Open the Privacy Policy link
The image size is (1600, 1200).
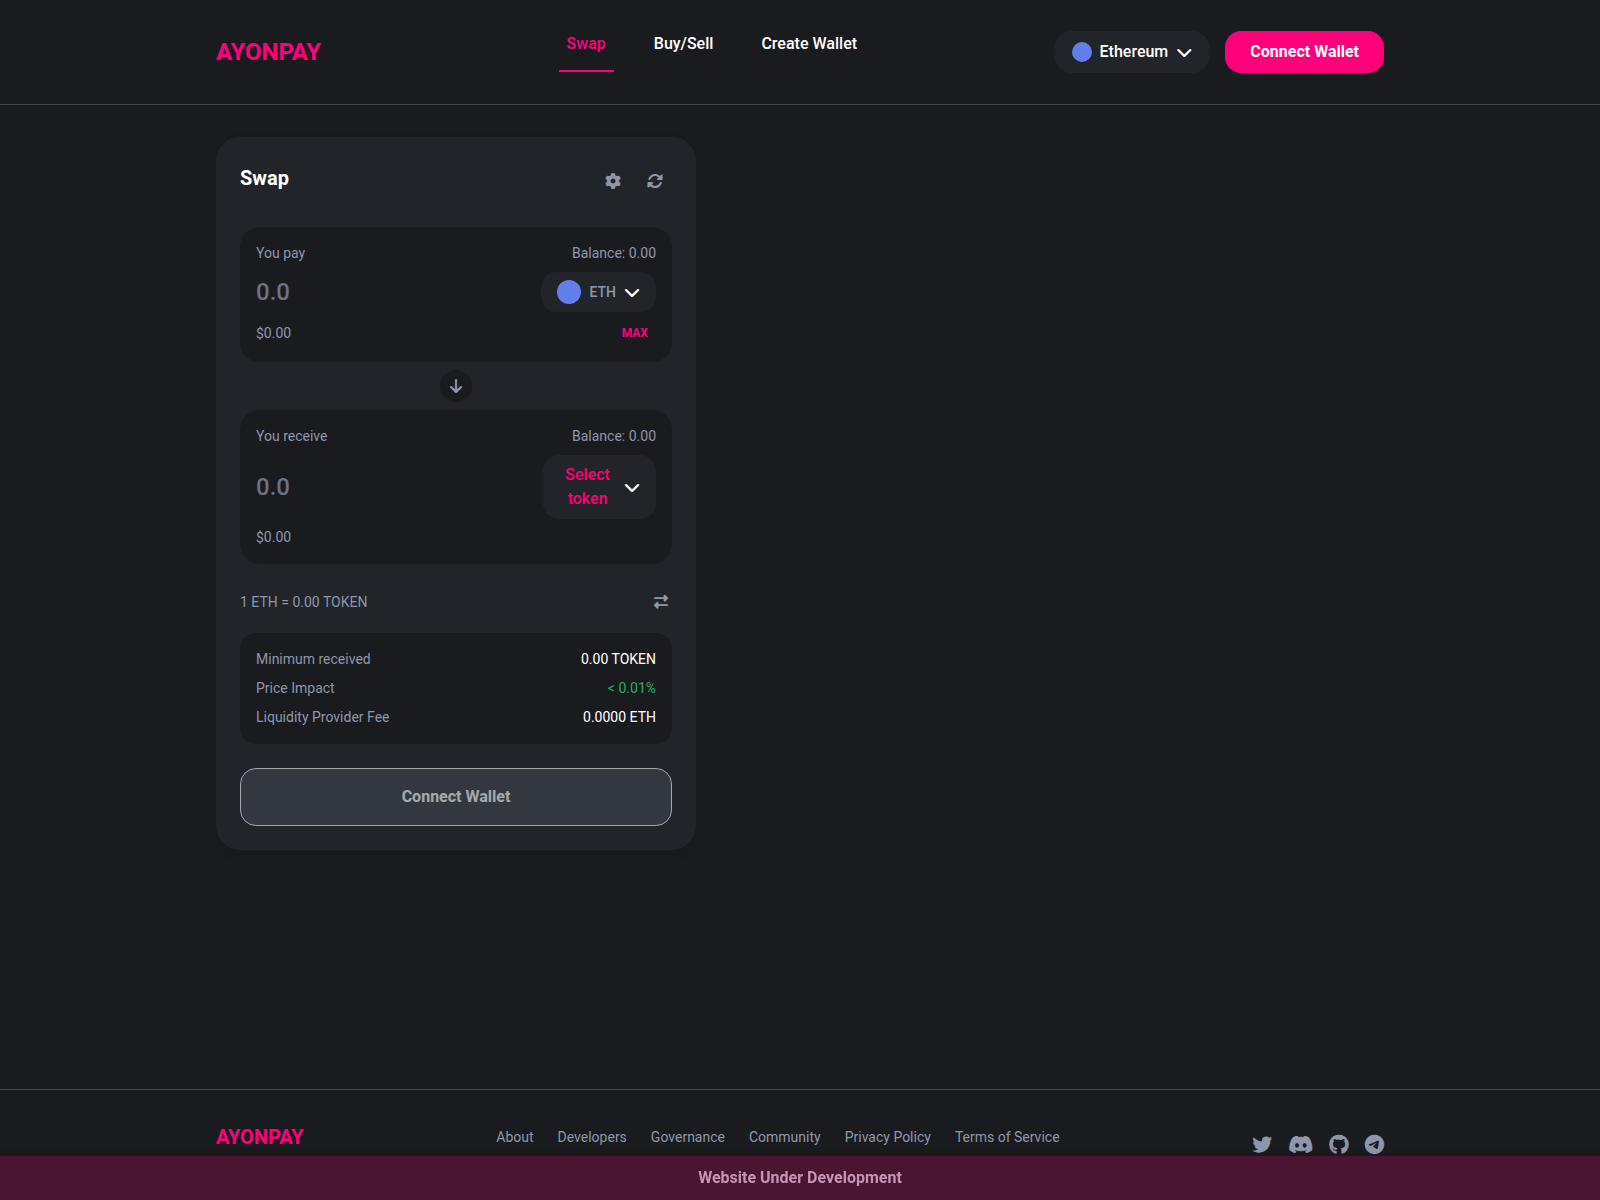[x=887, y=1137]
